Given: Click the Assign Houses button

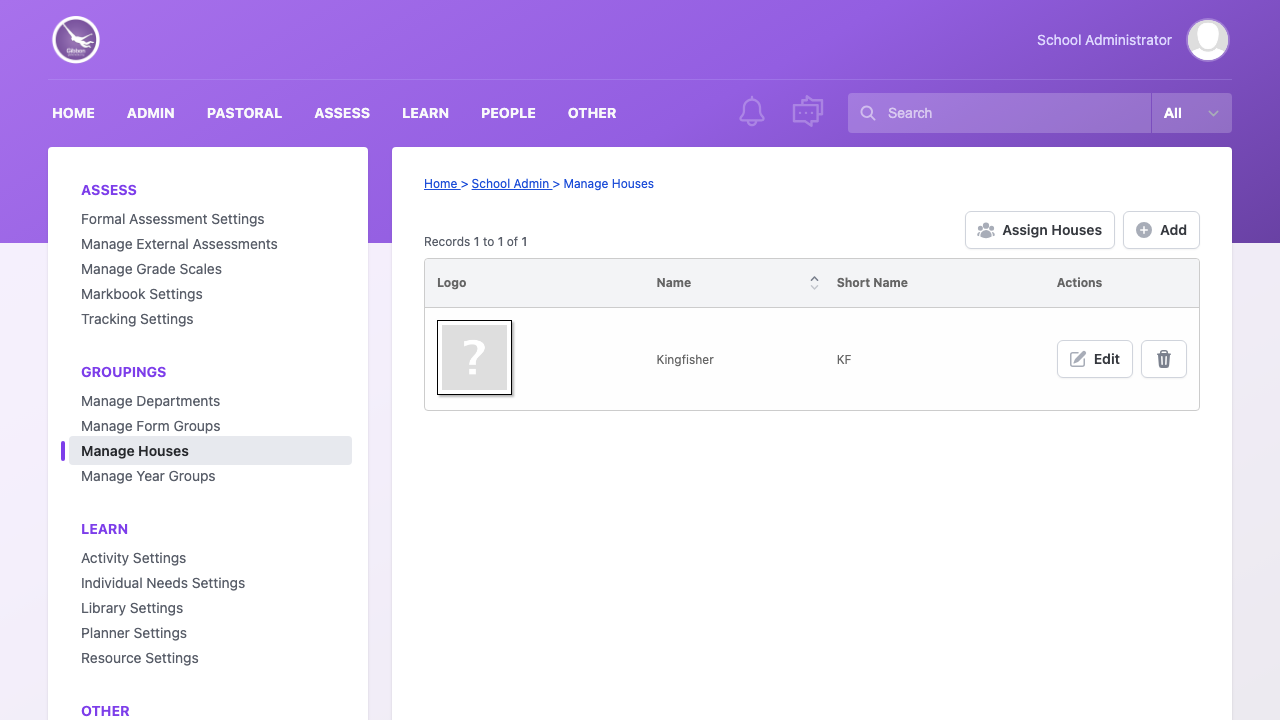Looking at the screenshot, I should pyautogui.click(x=1040, y=230).
